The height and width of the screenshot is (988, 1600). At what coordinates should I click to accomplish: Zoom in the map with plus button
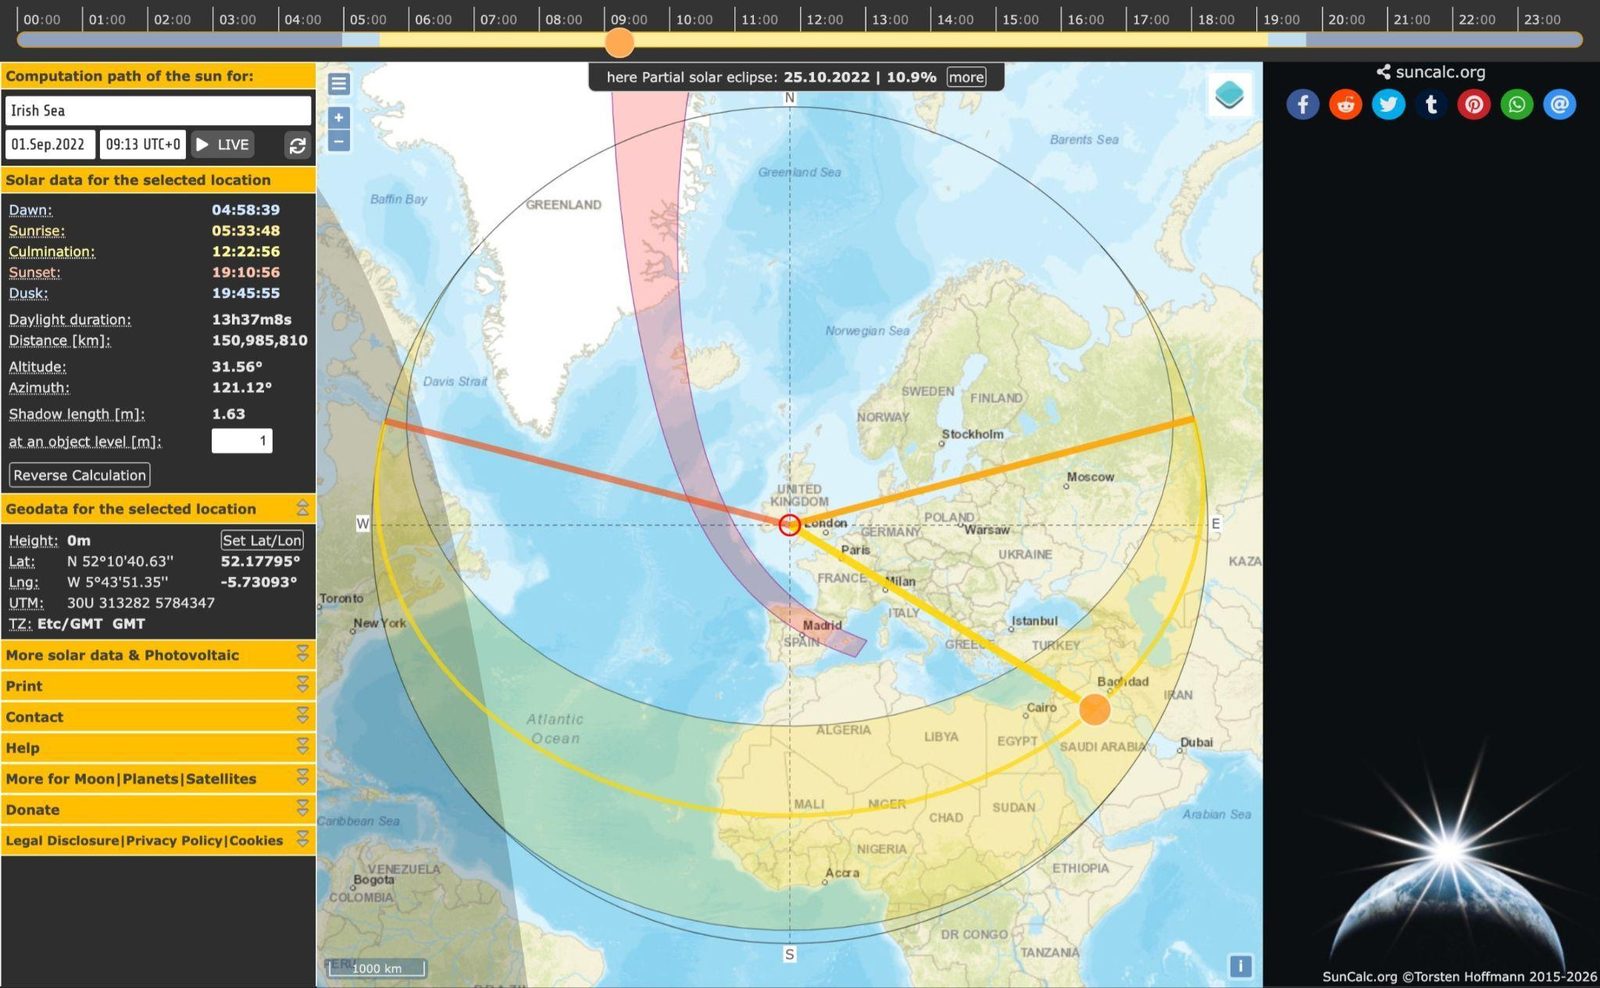339,117
